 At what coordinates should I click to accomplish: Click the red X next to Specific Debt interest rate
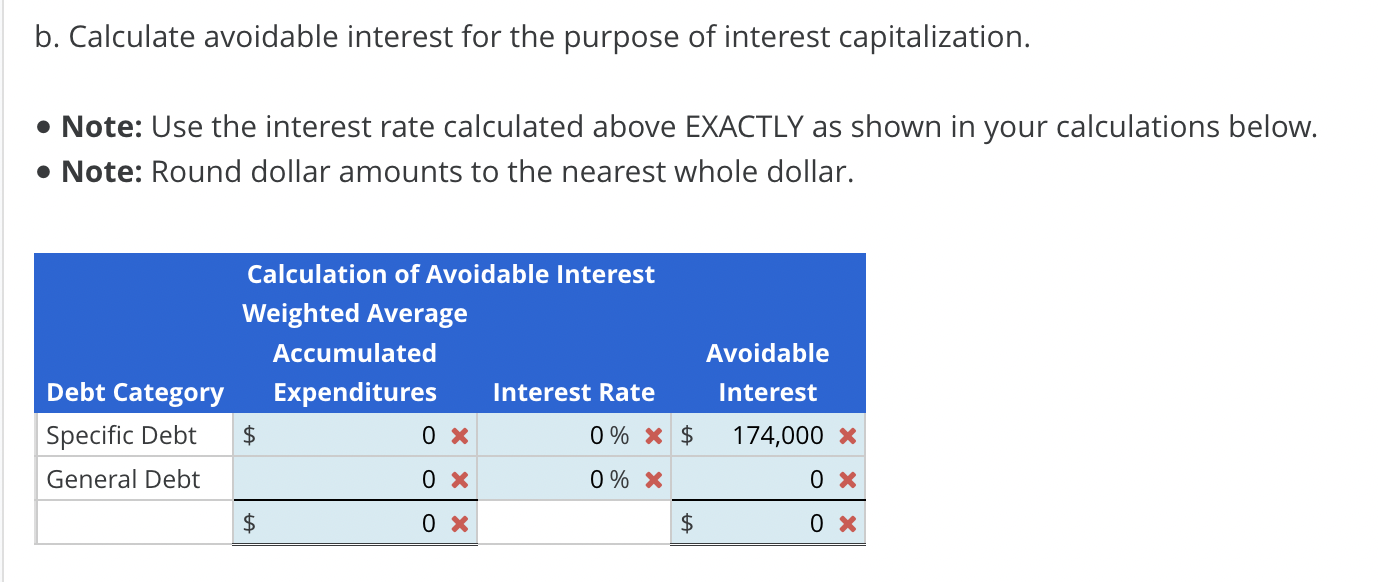click(653, 435)
